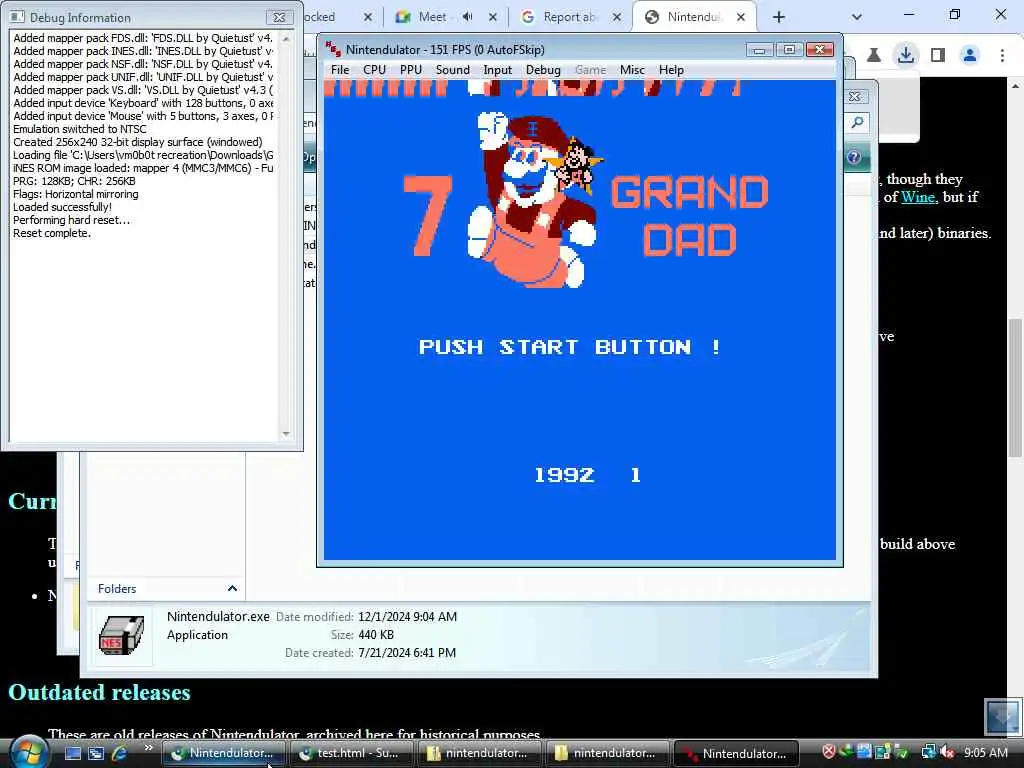Open the CPU menu
This screenshot has width=1024, height=768.
(374, 70)
